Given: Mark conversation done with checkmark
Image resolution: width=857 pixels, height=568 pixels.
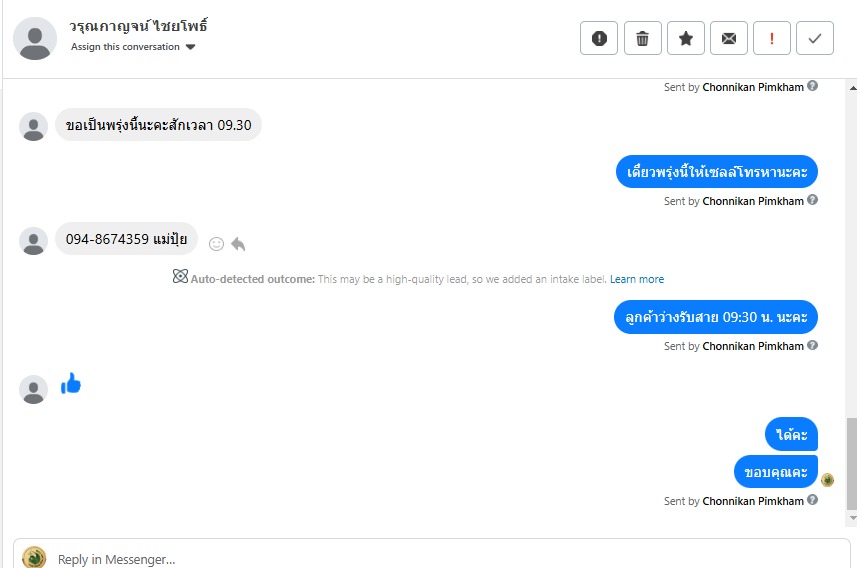Looking at the screenshot, I should click(x=815, y=38).
